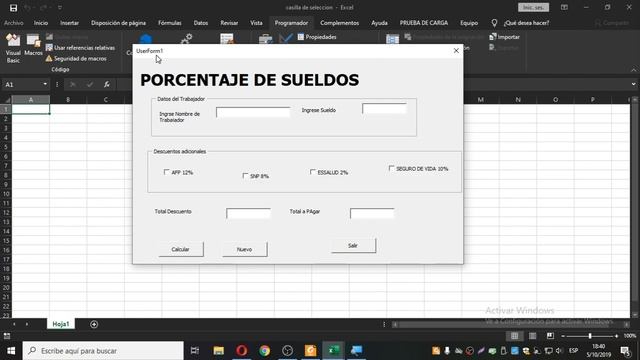Screen dimensions: 640x360
Task: Click the Windows search box
Action: click(x=103, y=351)
